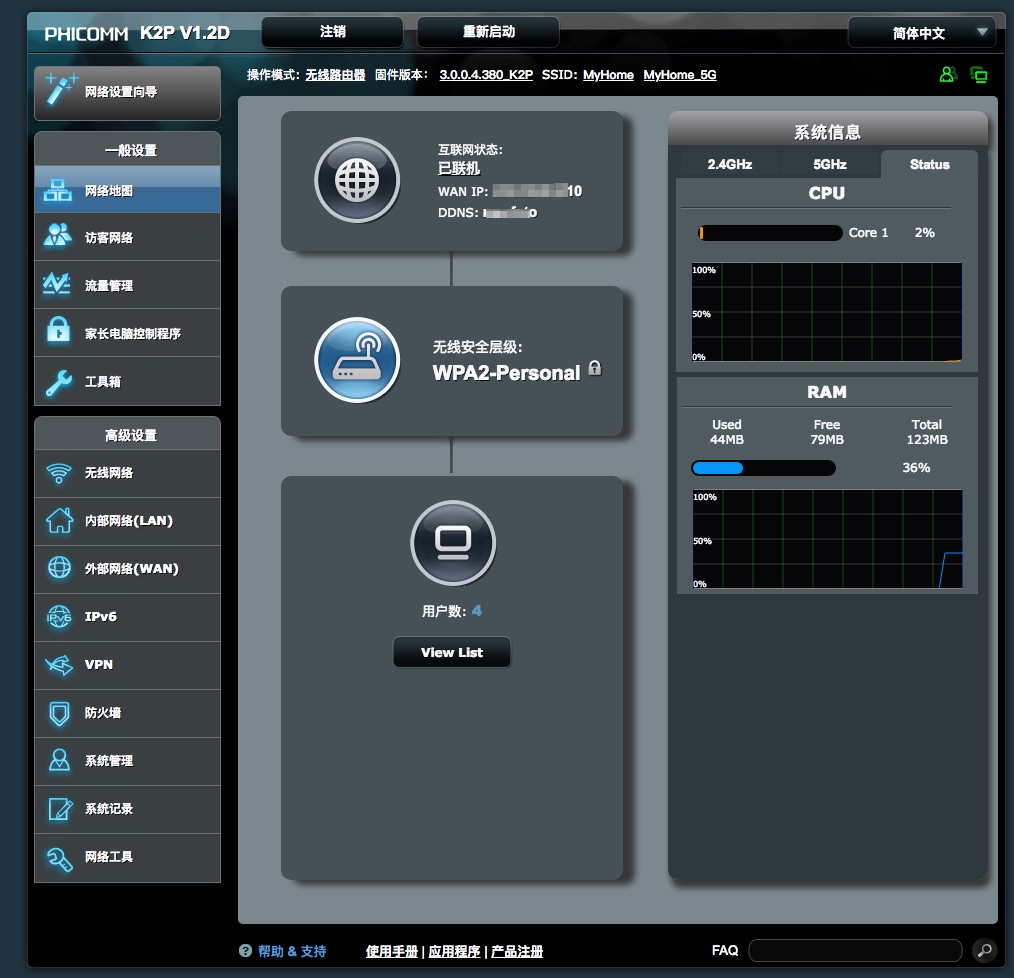
Task: Click the client computer monitor icon
Action: coord(453,543)
